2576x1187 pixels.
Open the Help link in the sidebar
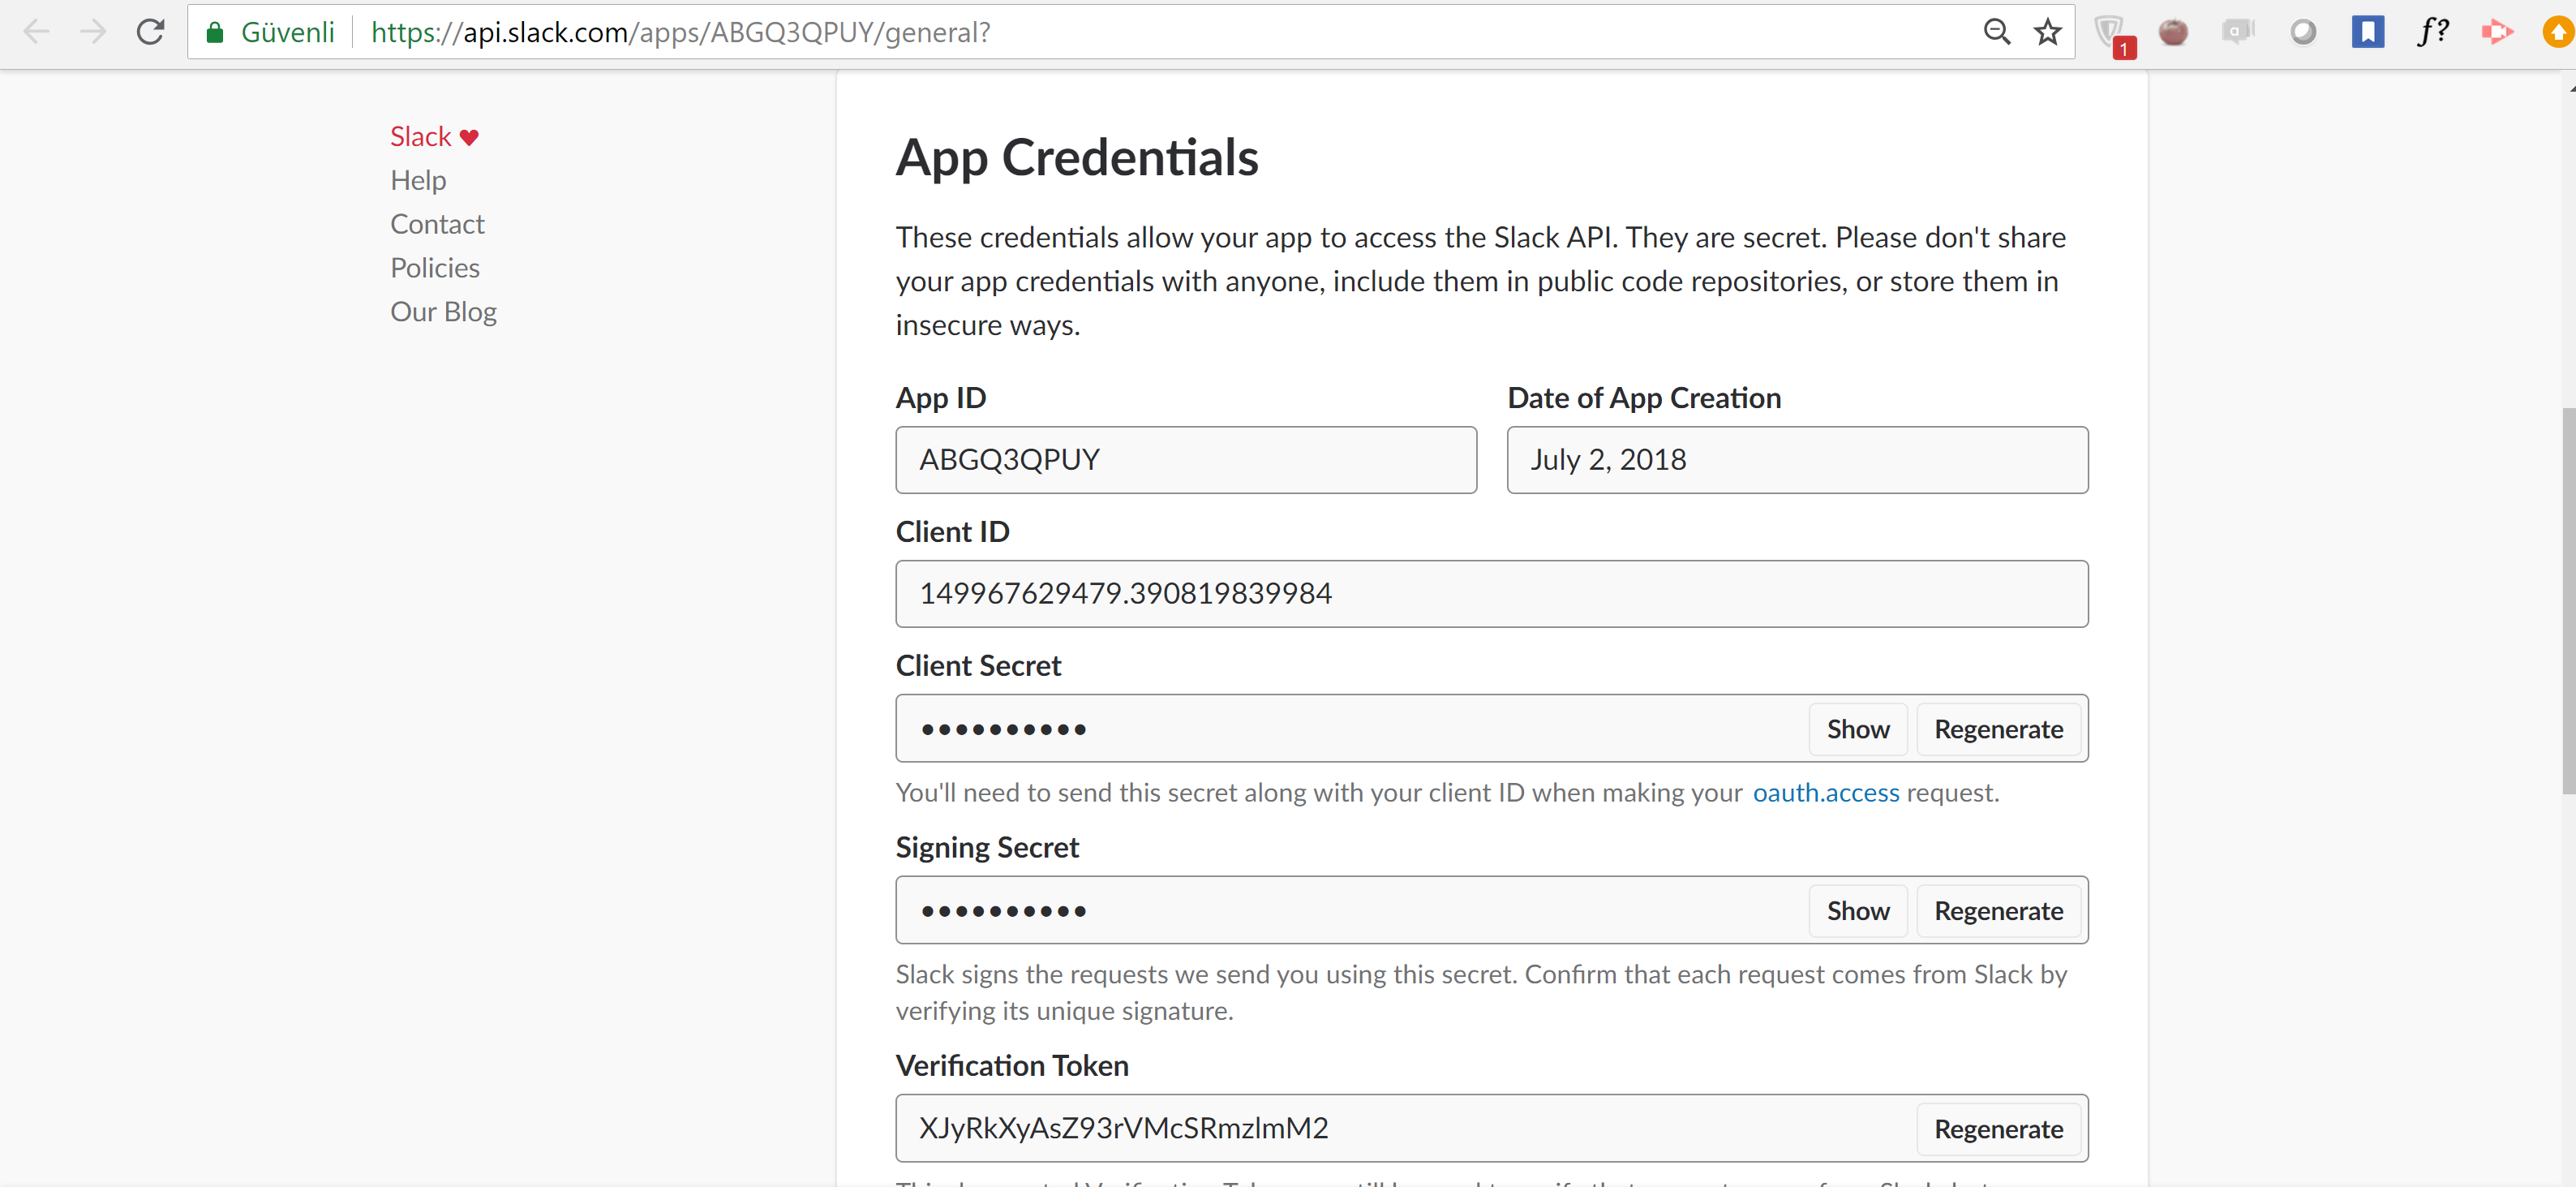pos(418,180)
